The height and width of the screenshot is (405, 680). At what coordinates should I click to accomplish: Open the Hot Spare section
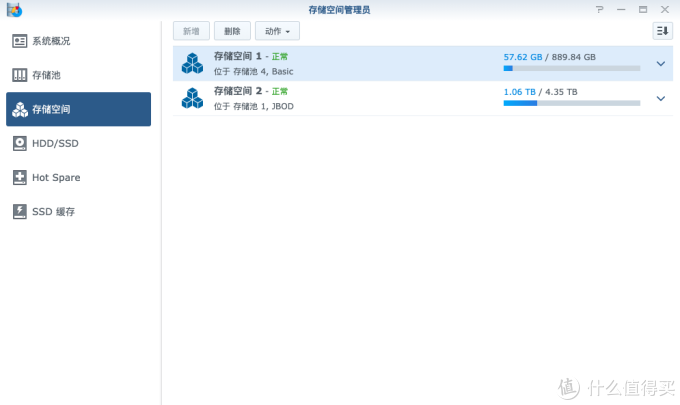click(x=78, y=177)
